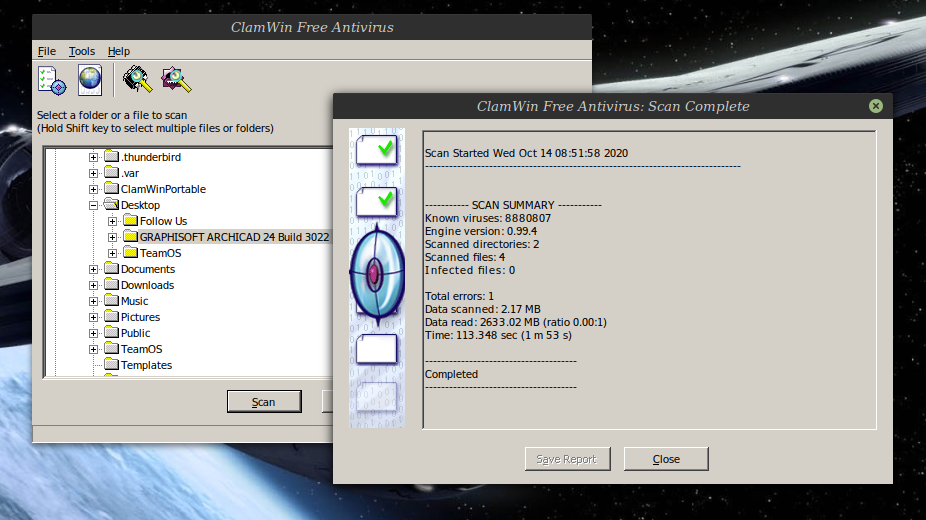Click the Scan button

[x=264, y=401]
